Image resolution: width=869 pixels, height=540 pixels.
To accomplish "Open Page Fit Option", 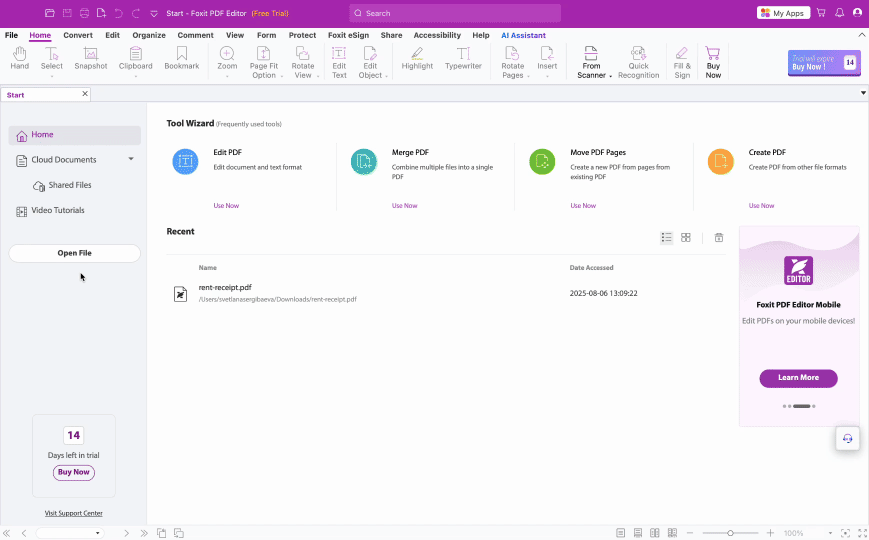I will [264, 62].
